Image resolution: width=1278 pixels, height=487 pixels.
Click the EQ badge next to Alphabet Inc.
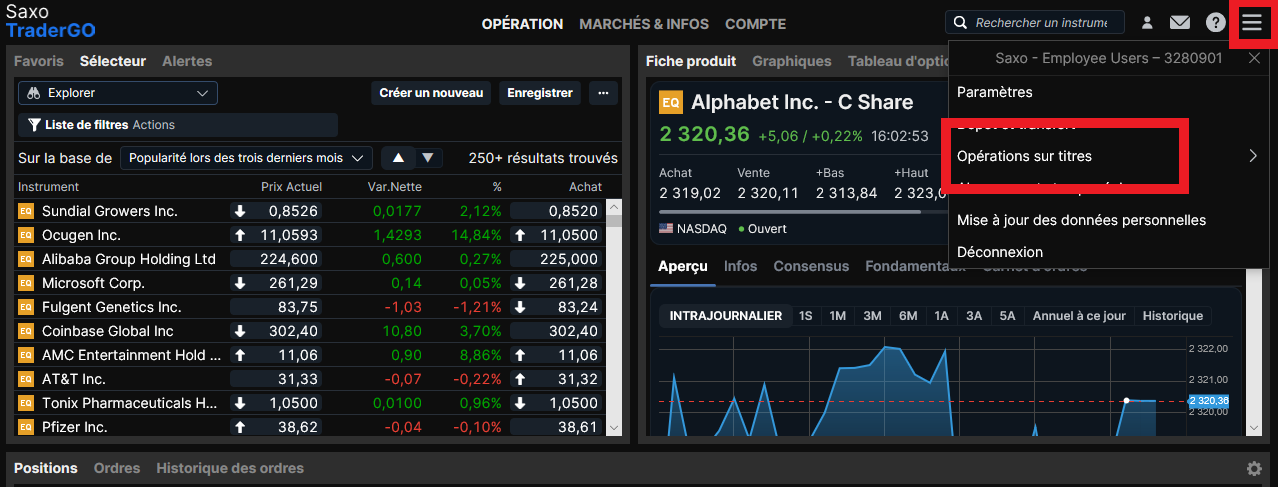point(671,102)
